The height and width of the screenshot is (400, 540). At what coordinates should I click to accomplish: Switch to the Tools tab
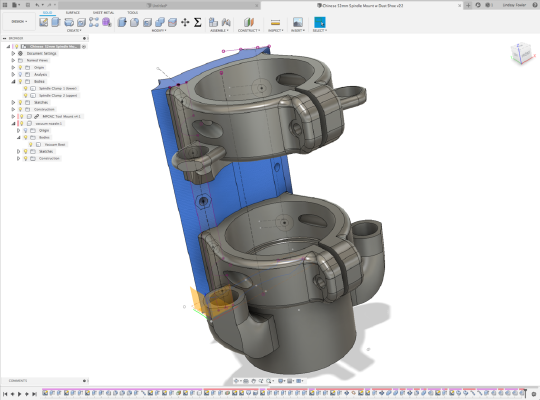pyautogui.click(x=133, y=13)
